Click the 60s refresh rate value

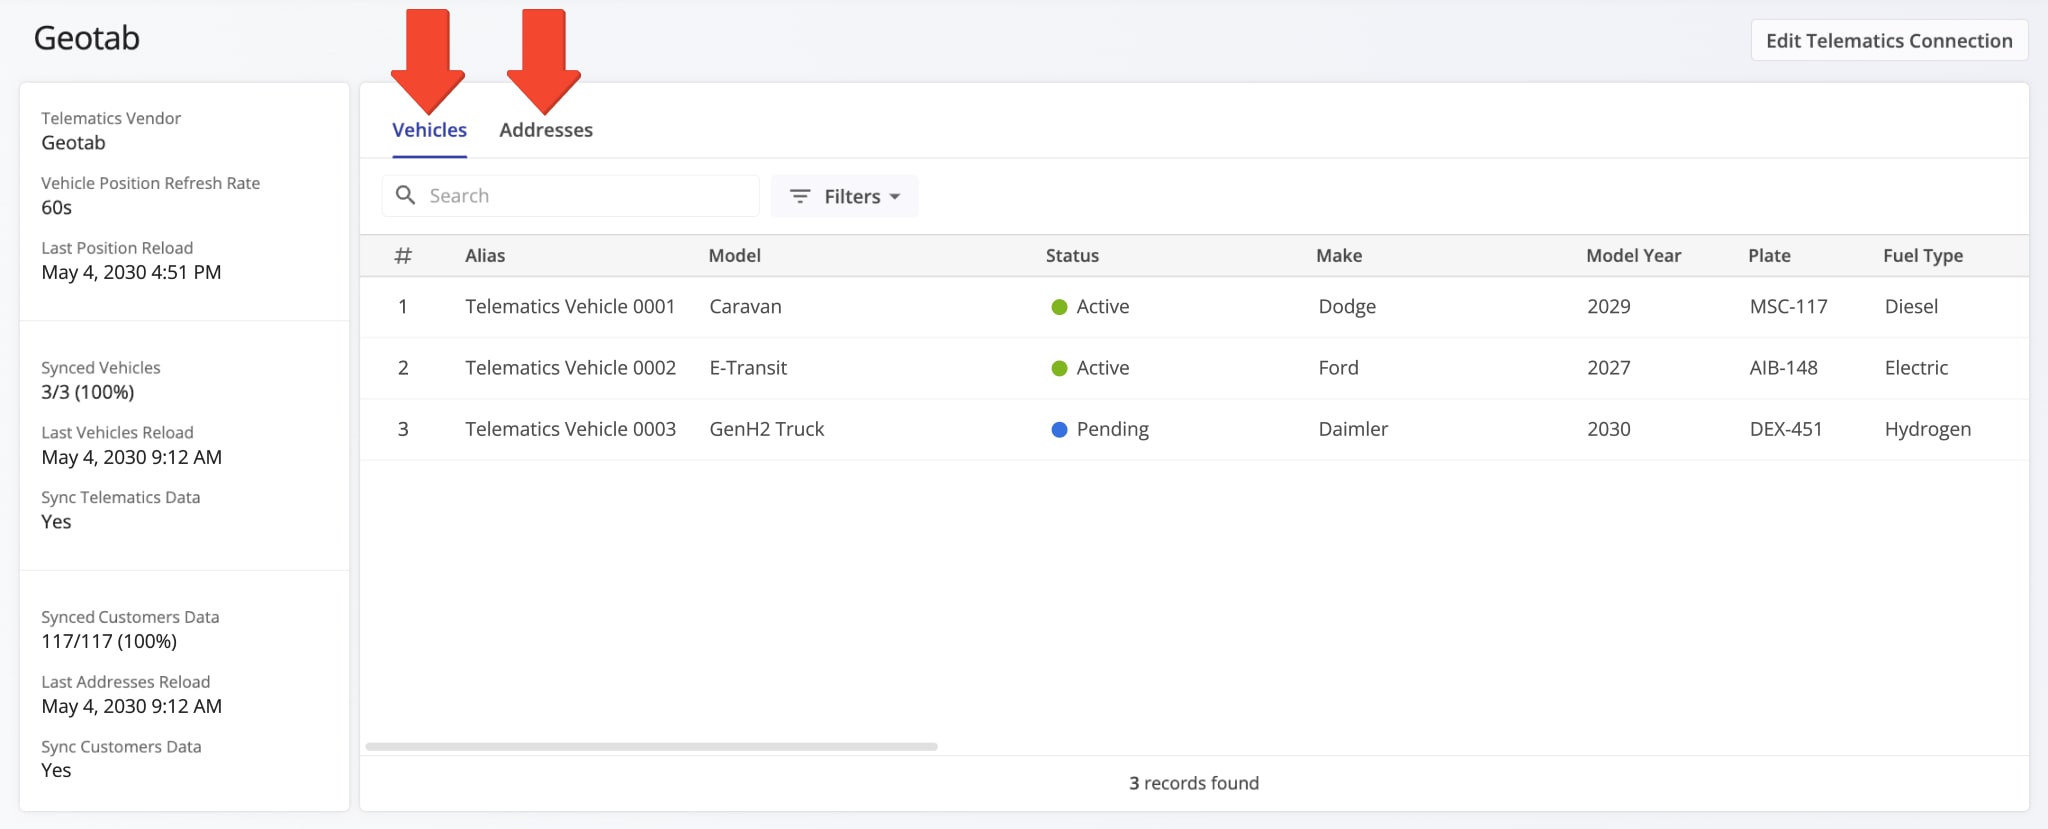pos(56,208)
